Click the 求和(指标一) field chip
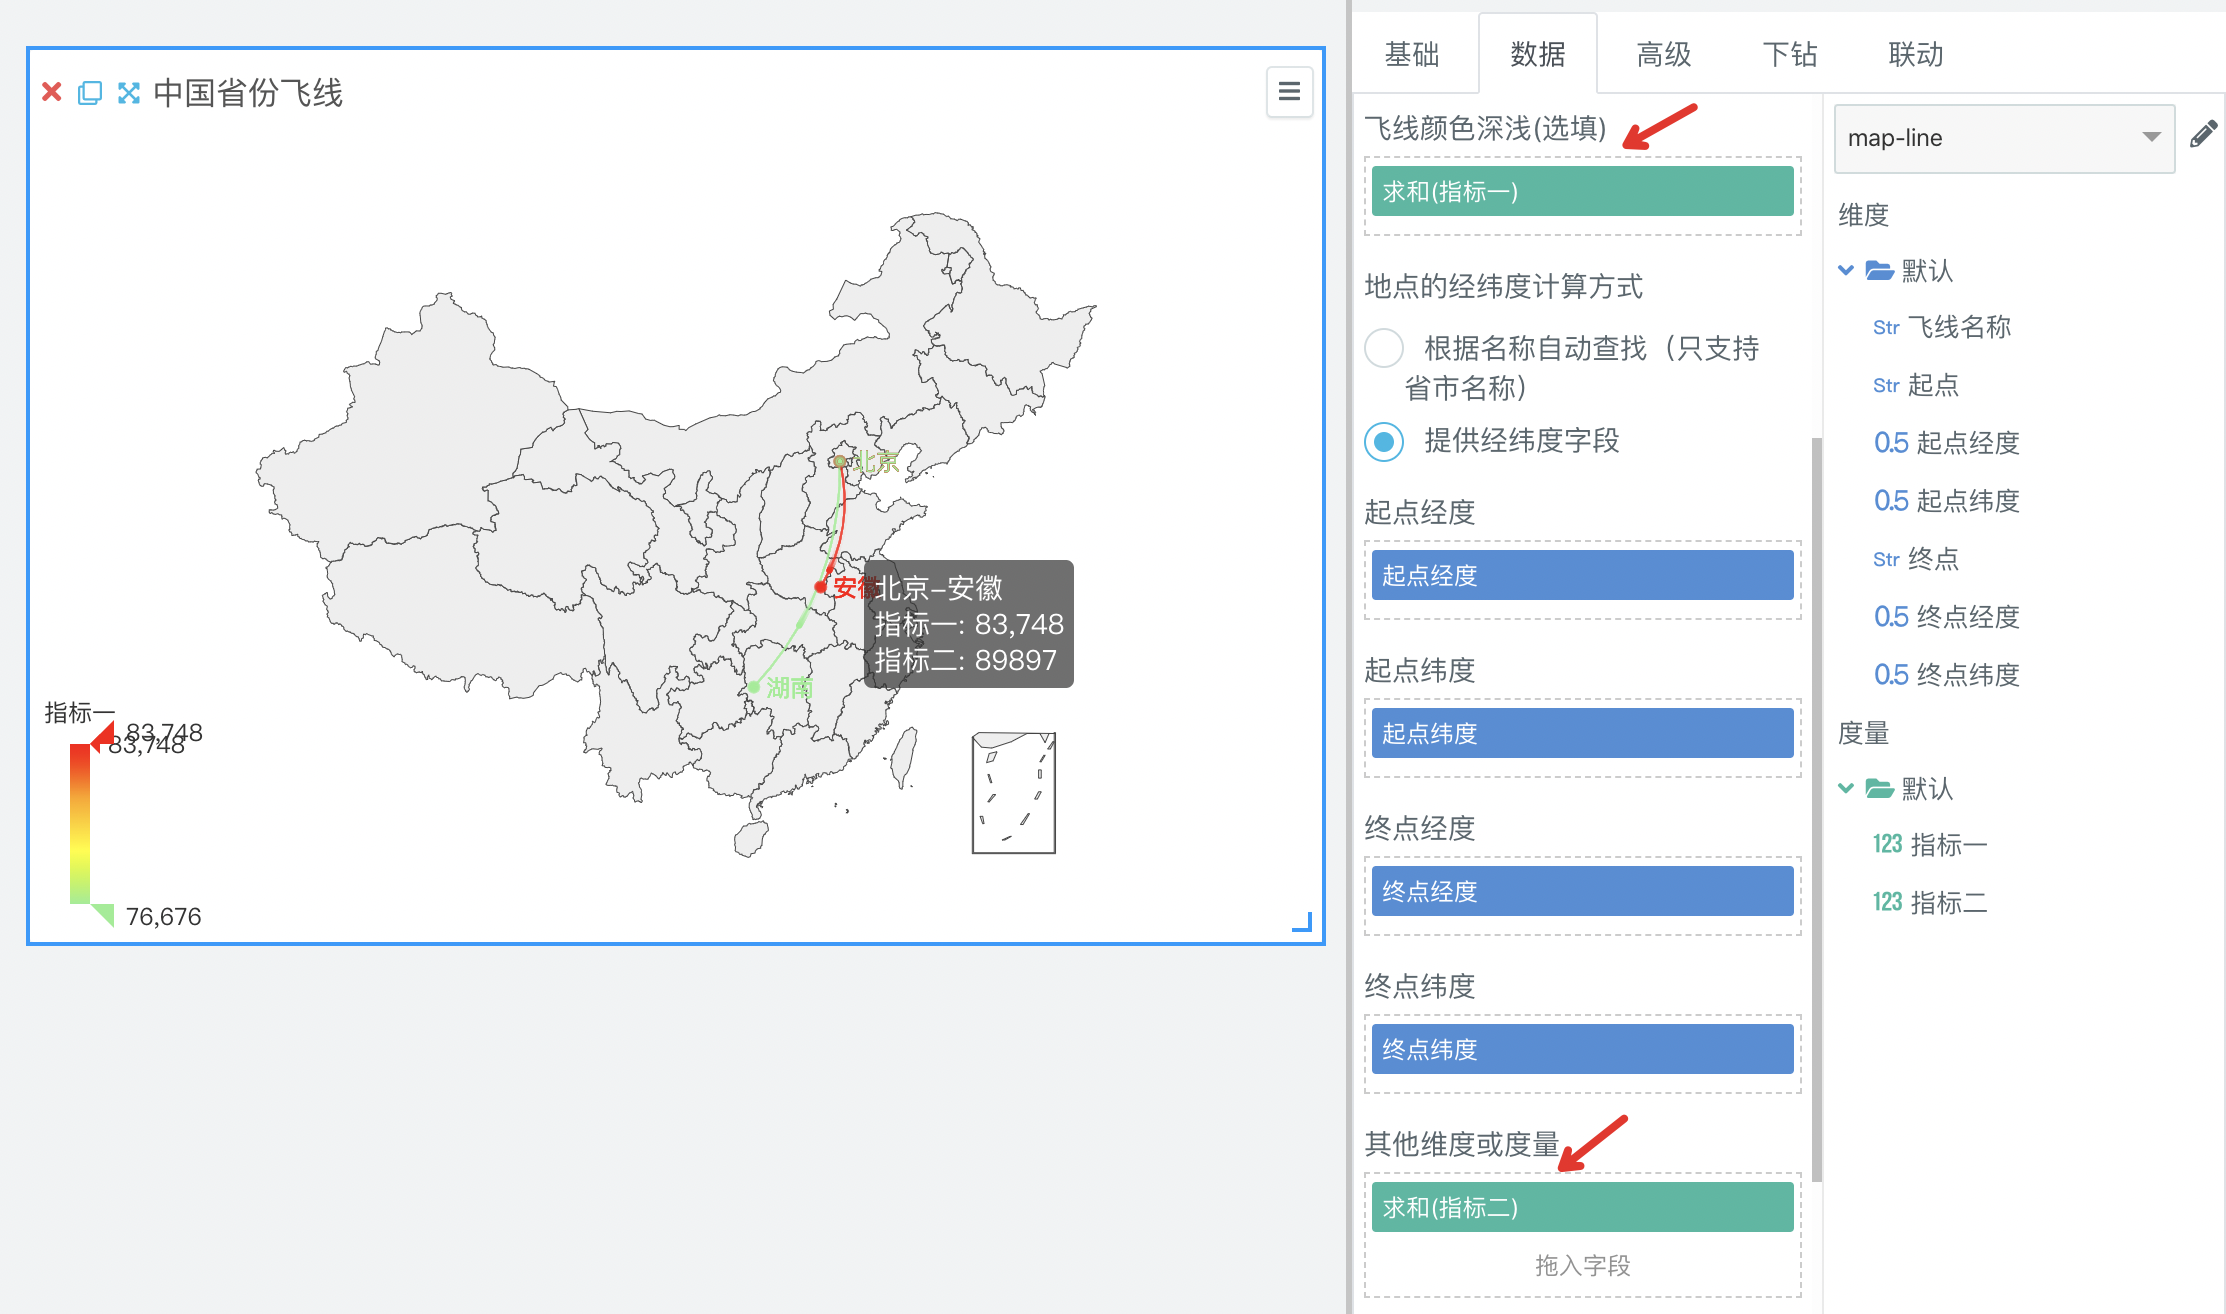The width and height of the screenshot is (2226, 1314). tap(1582, 191)
